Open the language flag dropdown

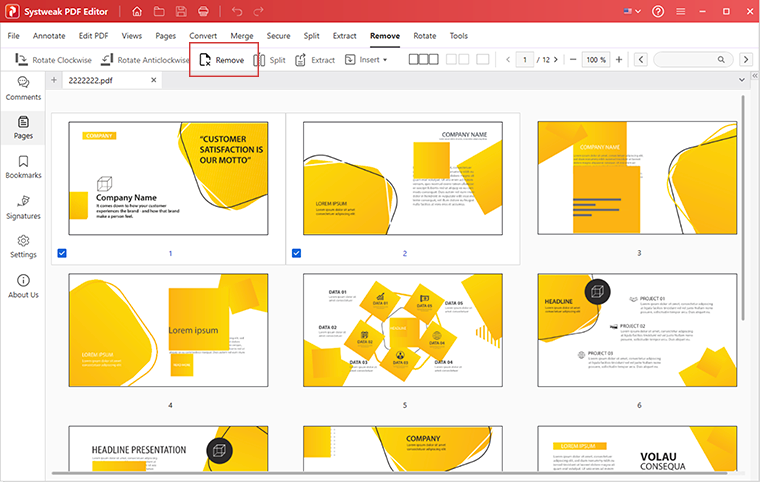coord(632,11)
